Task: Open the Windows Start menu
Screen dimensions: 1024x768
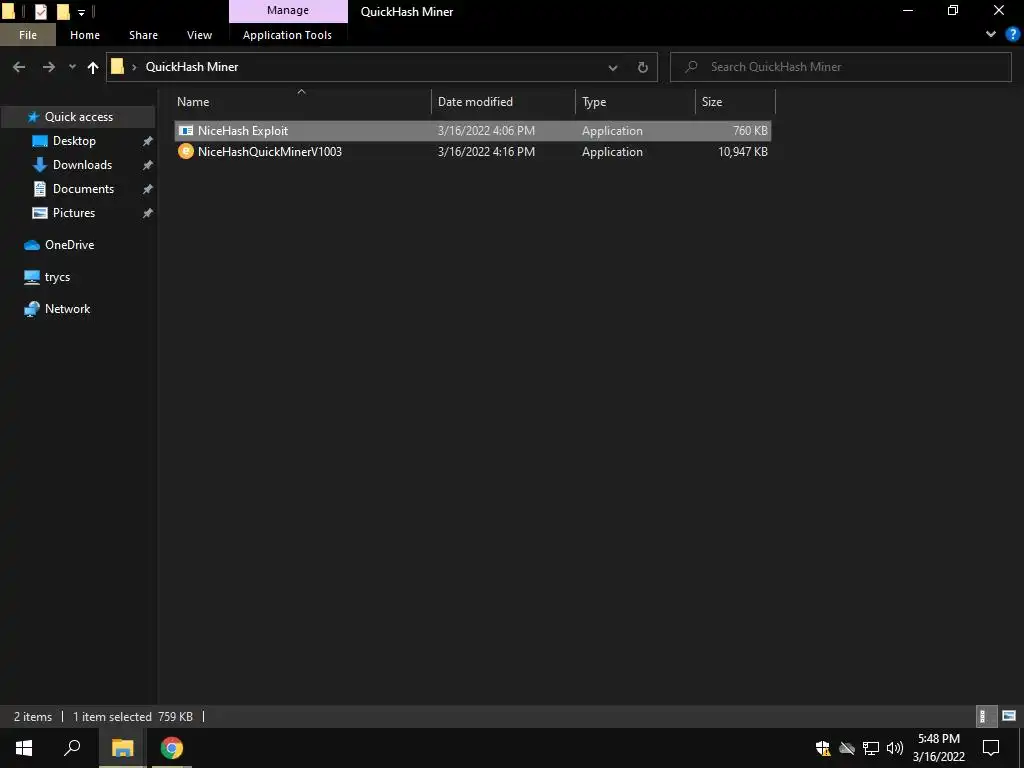Action: coord(24,748)
